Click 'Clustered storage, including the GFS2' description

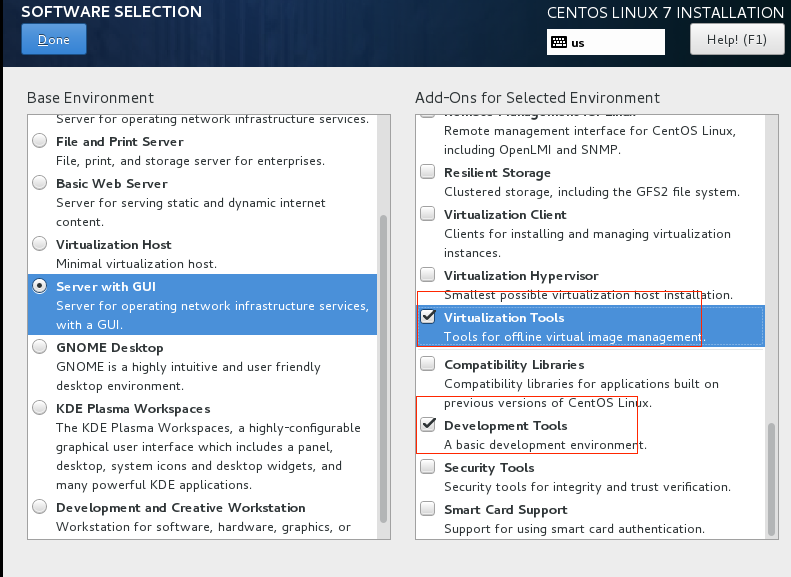(x=592, y=192)
